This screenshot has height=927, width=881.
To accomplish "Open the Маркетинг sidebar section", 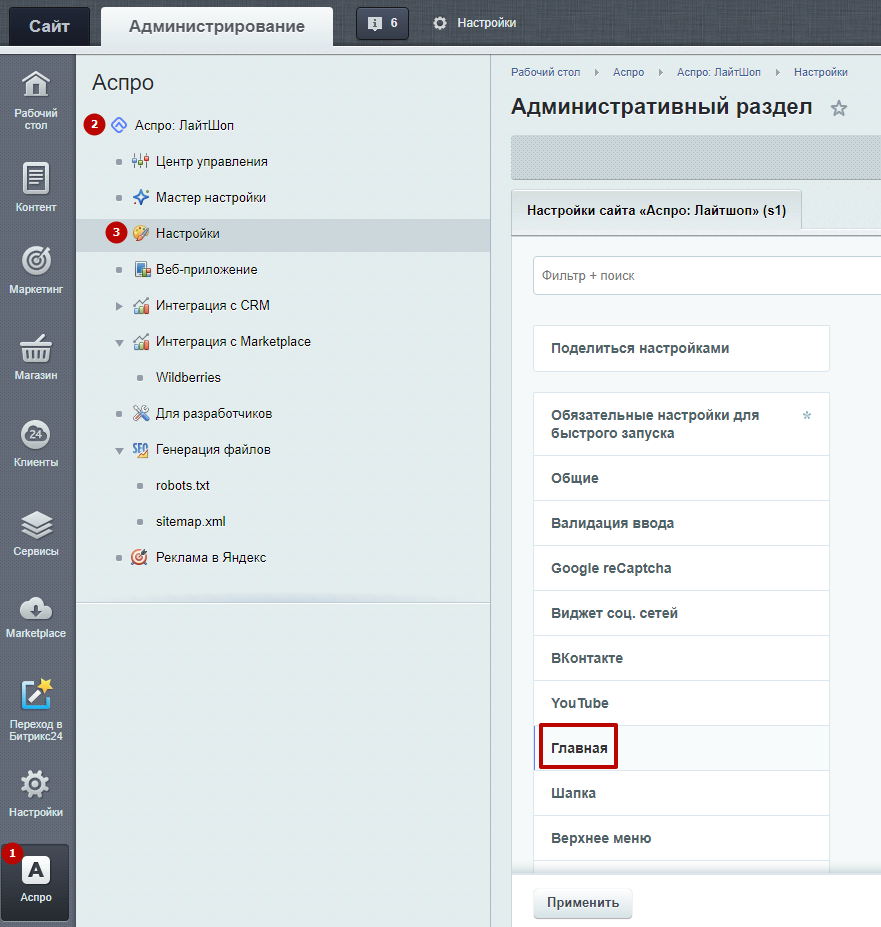I will coord(36,269).
